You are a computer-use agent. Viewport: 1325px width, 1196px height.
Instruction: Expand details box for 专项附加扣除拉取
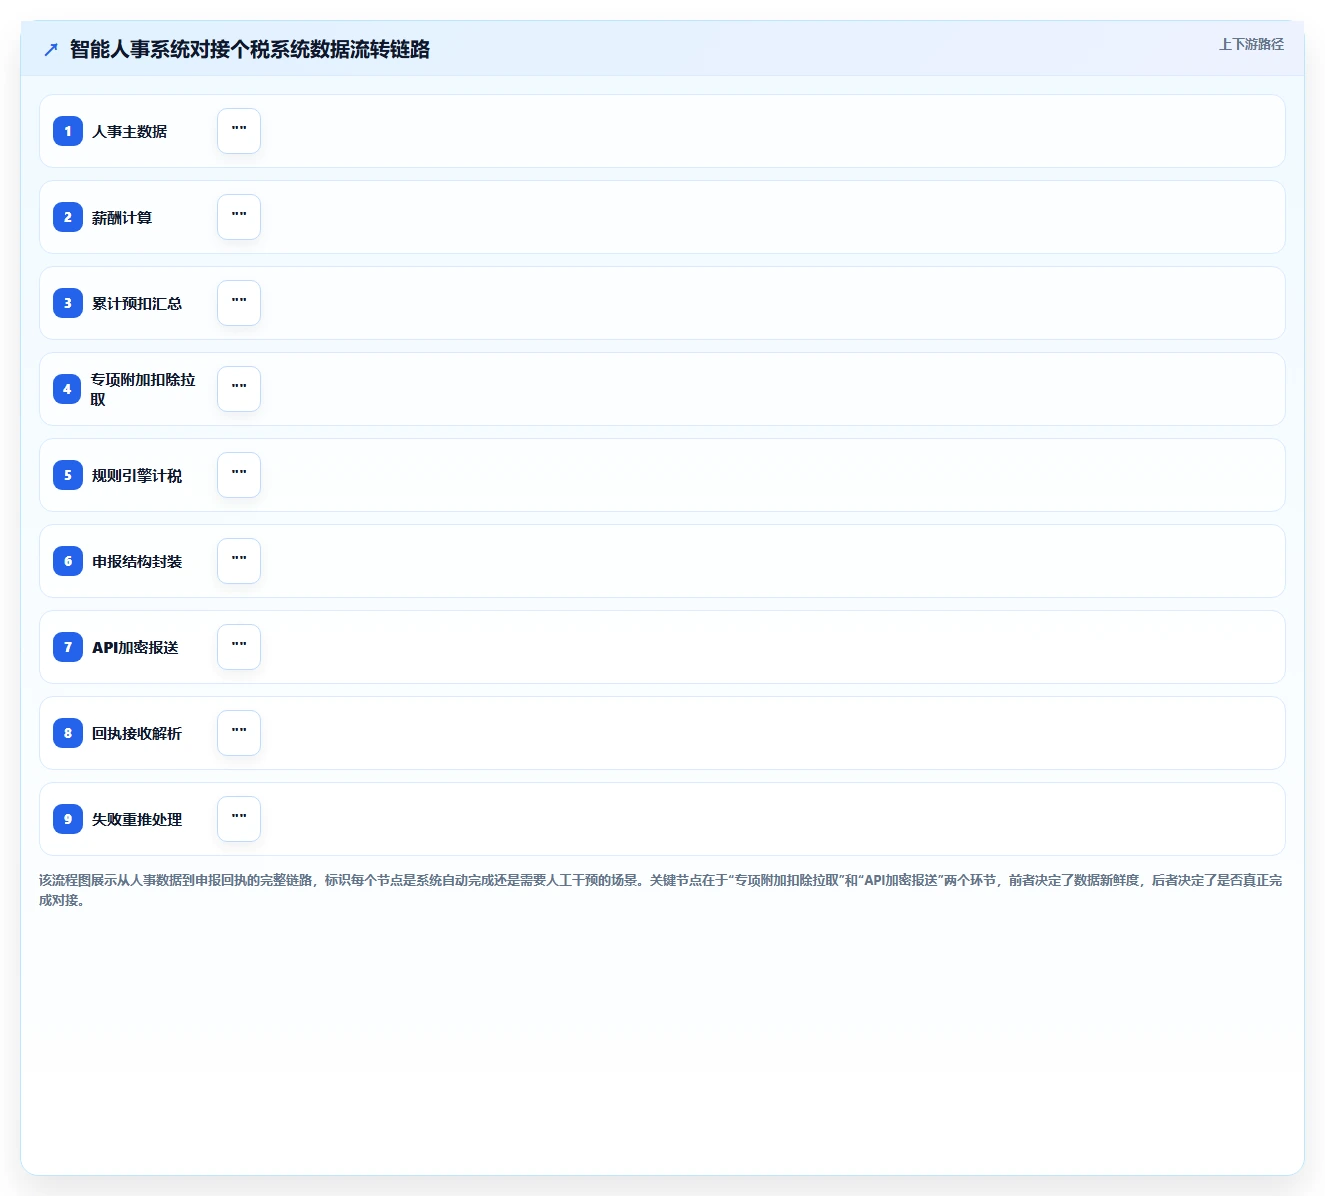click(239, 389)
